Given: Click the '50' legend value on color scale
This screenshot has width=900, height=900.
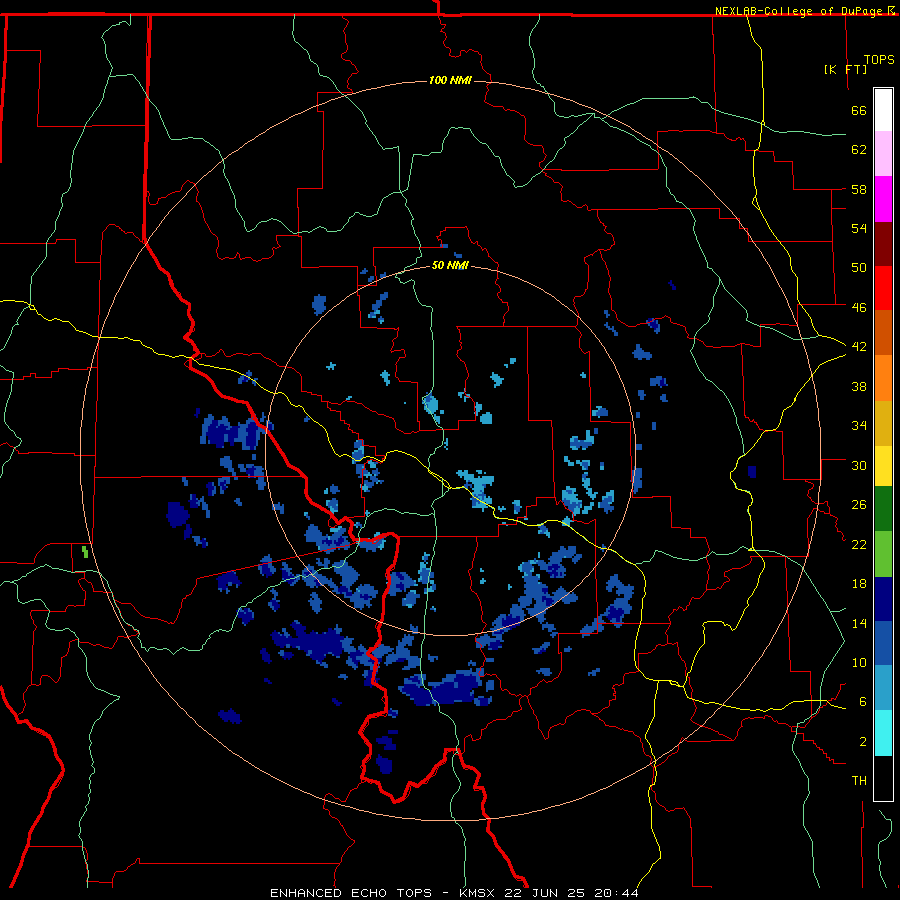Looking at the screenshot, I should [x=859, y=268].
